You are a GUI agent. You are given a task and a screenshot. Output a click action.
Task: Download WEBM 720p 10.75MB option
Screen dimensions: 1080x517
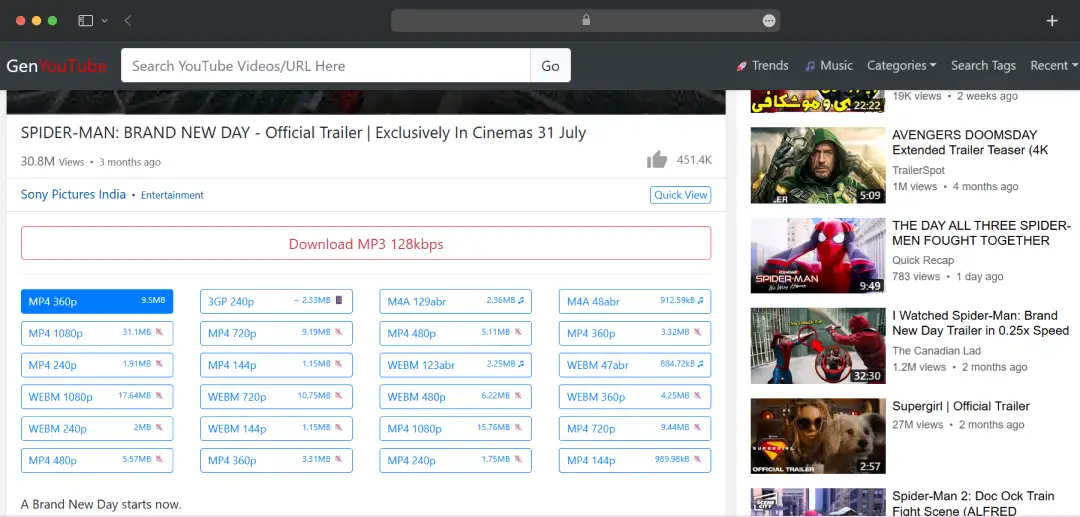coord(276,397)
